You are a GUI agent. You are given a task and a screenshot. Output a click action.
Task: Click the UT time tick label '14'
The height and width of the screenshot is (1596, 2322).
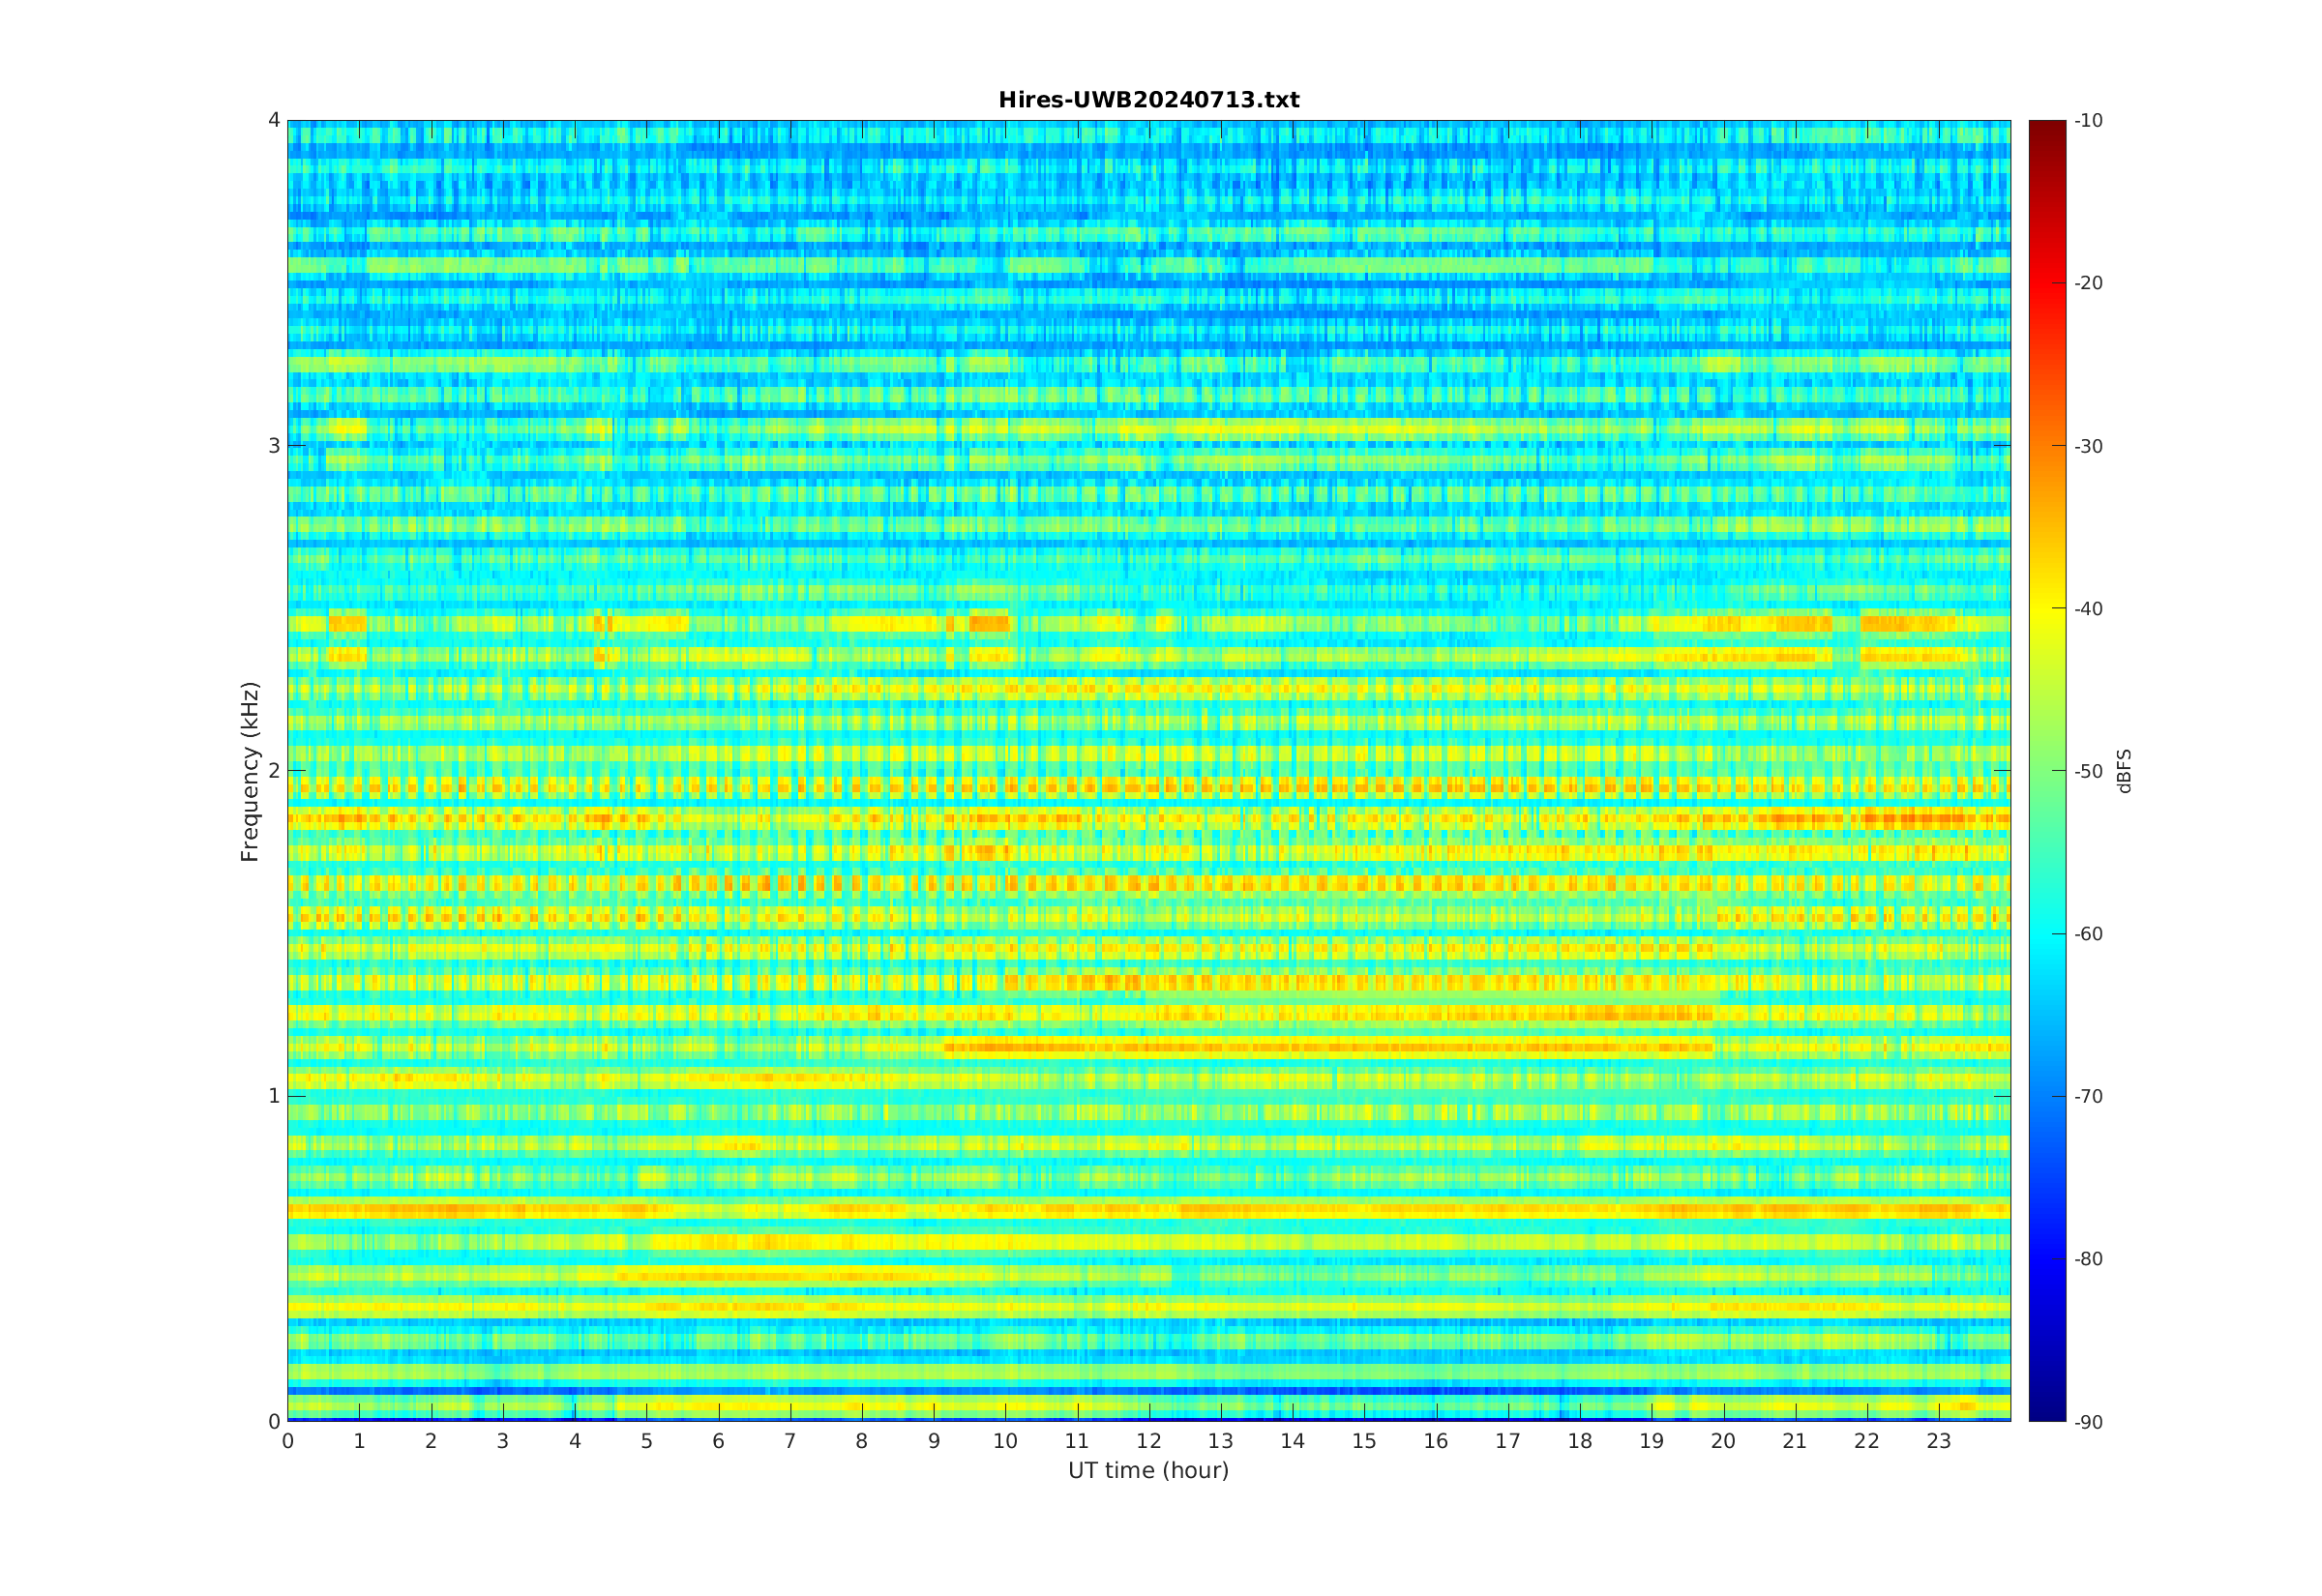click(x=1293, y=1441)
